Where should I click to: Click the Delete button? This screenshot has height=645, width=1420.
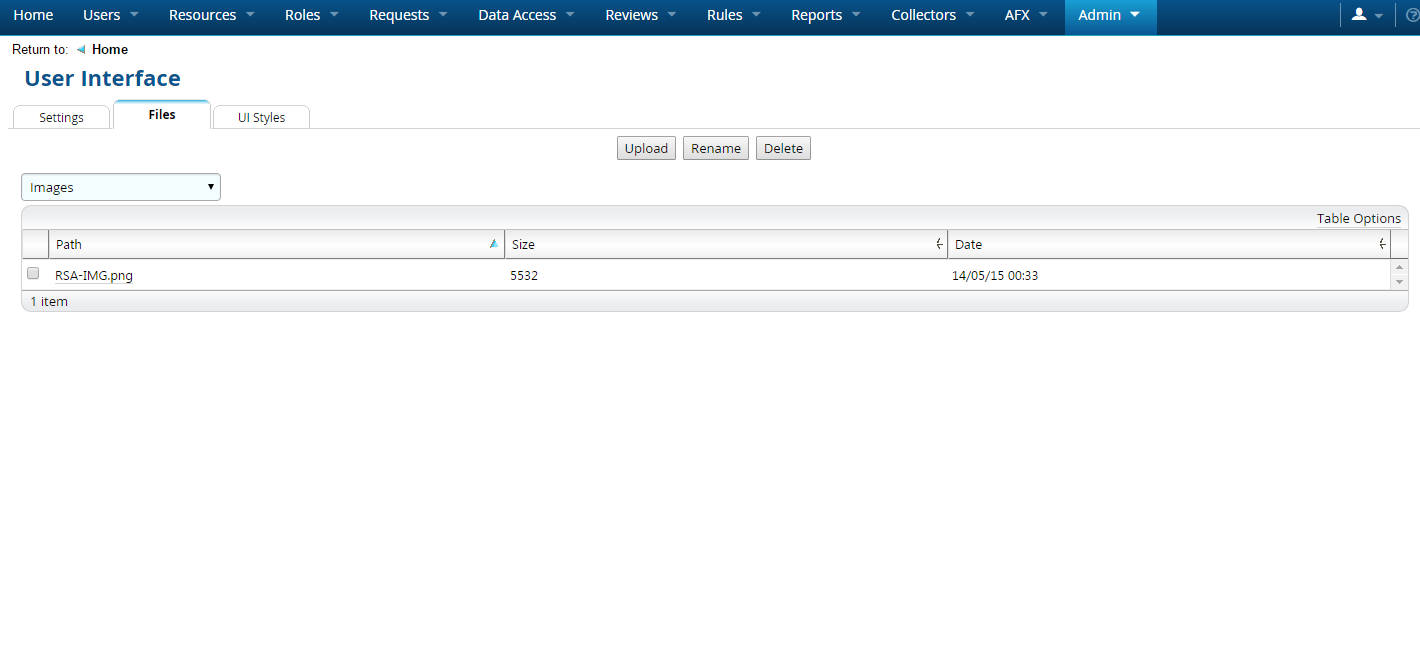783,148
